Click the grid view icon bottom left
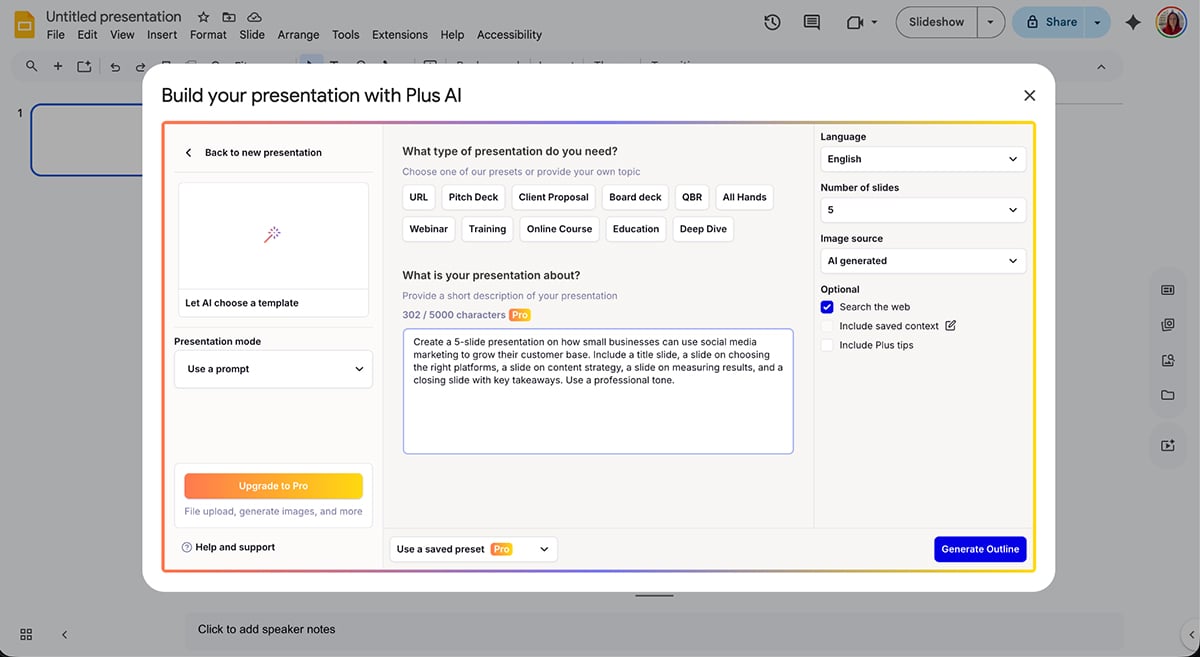This screenshot has height=657, width=1200. [x=26, y=634]
